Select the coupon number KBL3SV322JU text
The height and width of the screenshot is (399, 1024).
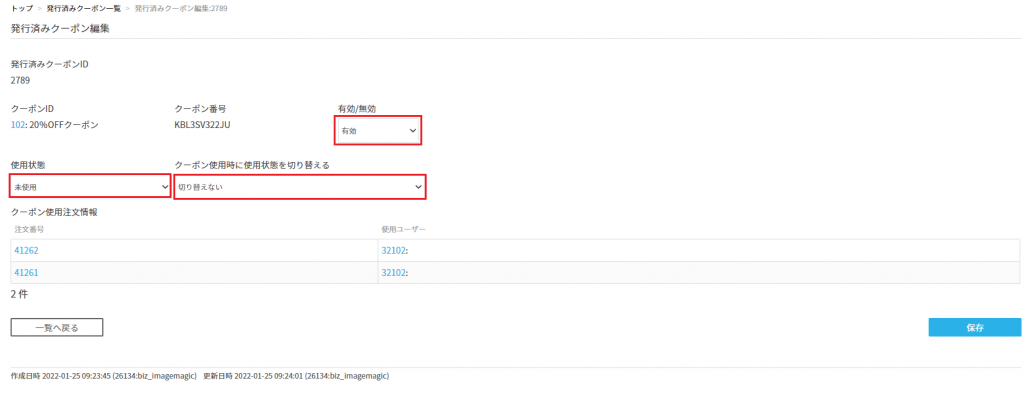pos(203,125)
